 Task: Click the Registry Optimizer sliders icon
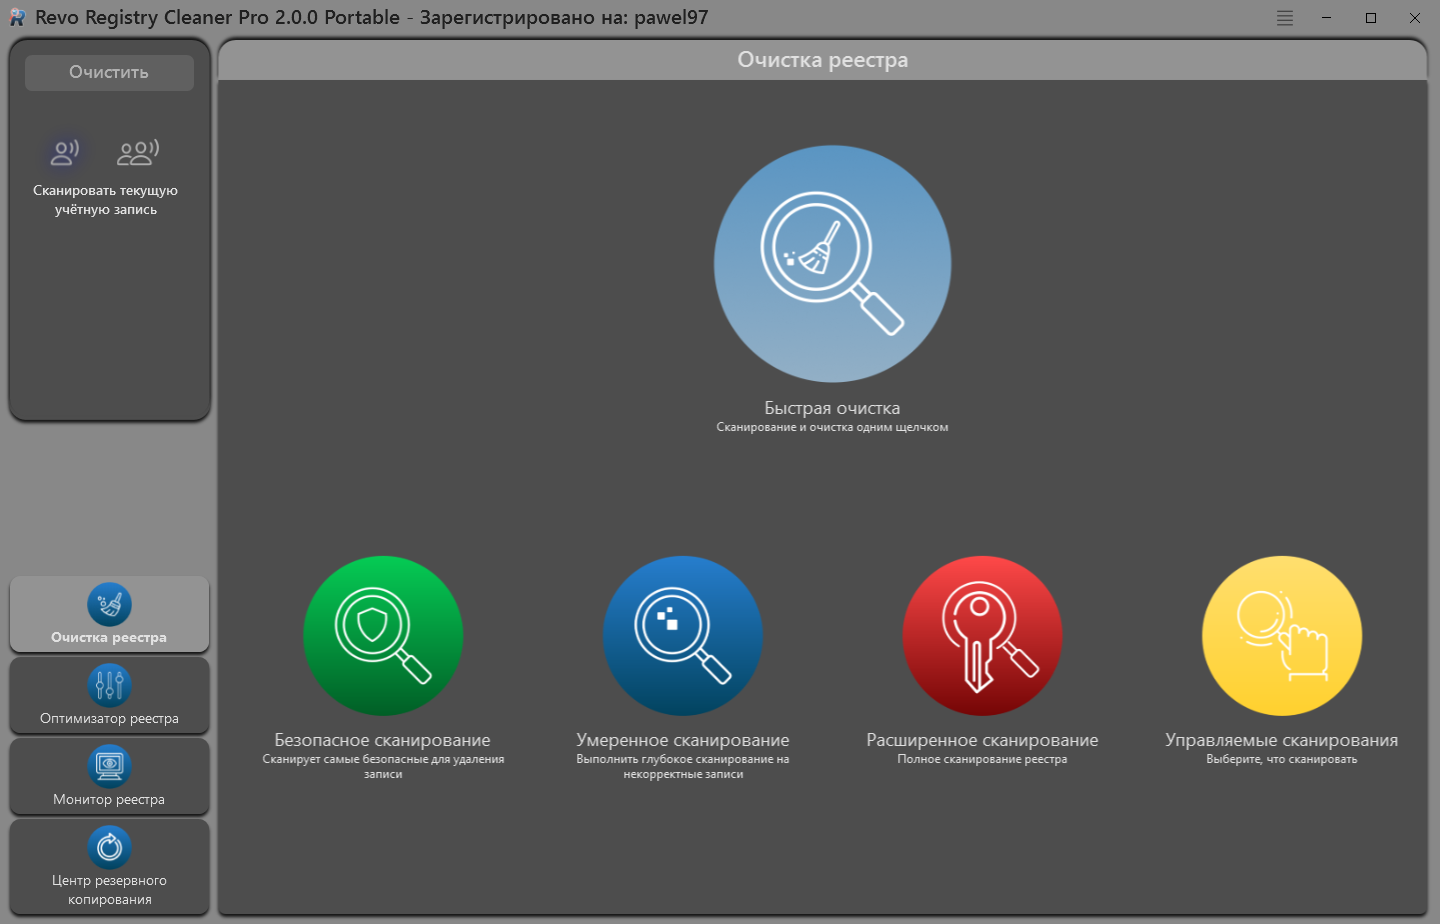click(x=109, y=686)
